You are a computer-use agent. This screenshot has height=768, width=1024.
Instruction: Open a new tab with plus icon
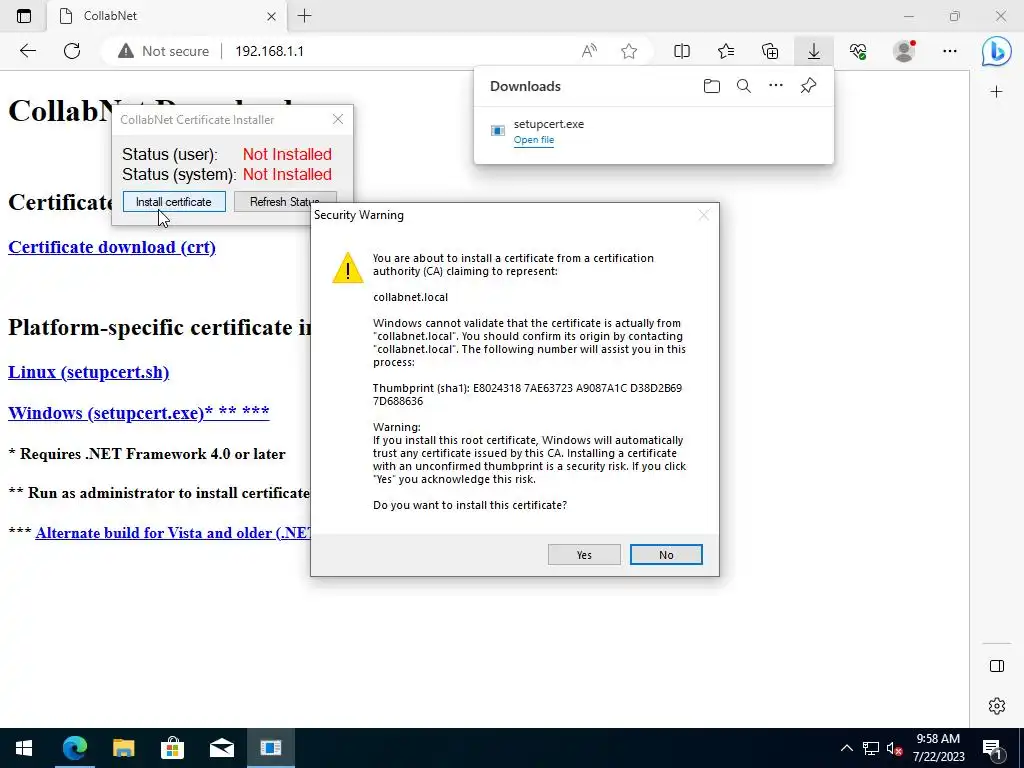point(304,16)
